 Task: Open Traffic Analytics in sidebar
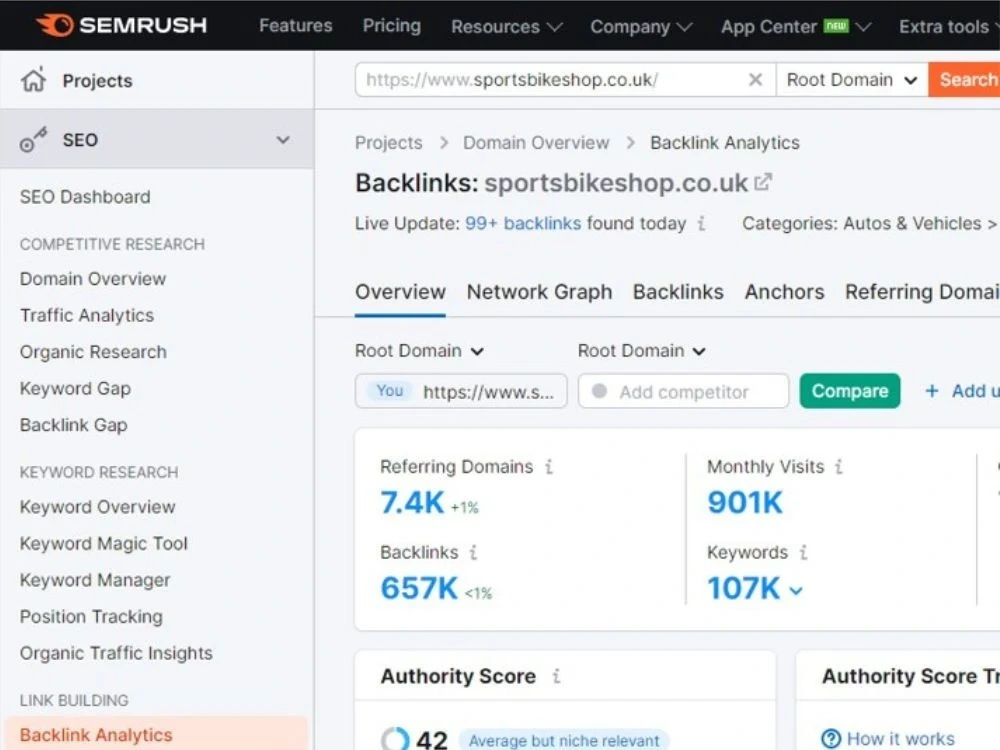(87, 315)
